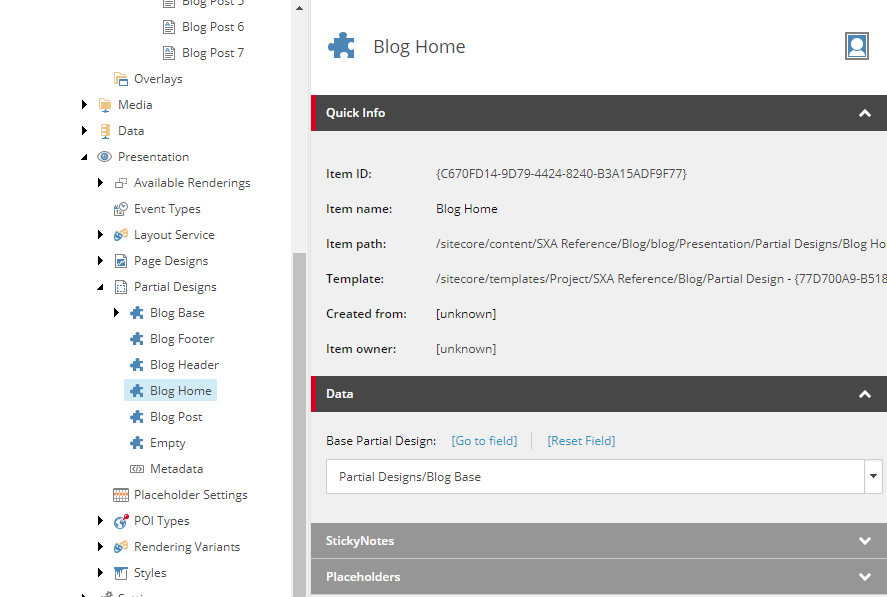Select Blog Post 7 in tree
The height and width of the screenshot is (597, 887).
click(213, 53)
